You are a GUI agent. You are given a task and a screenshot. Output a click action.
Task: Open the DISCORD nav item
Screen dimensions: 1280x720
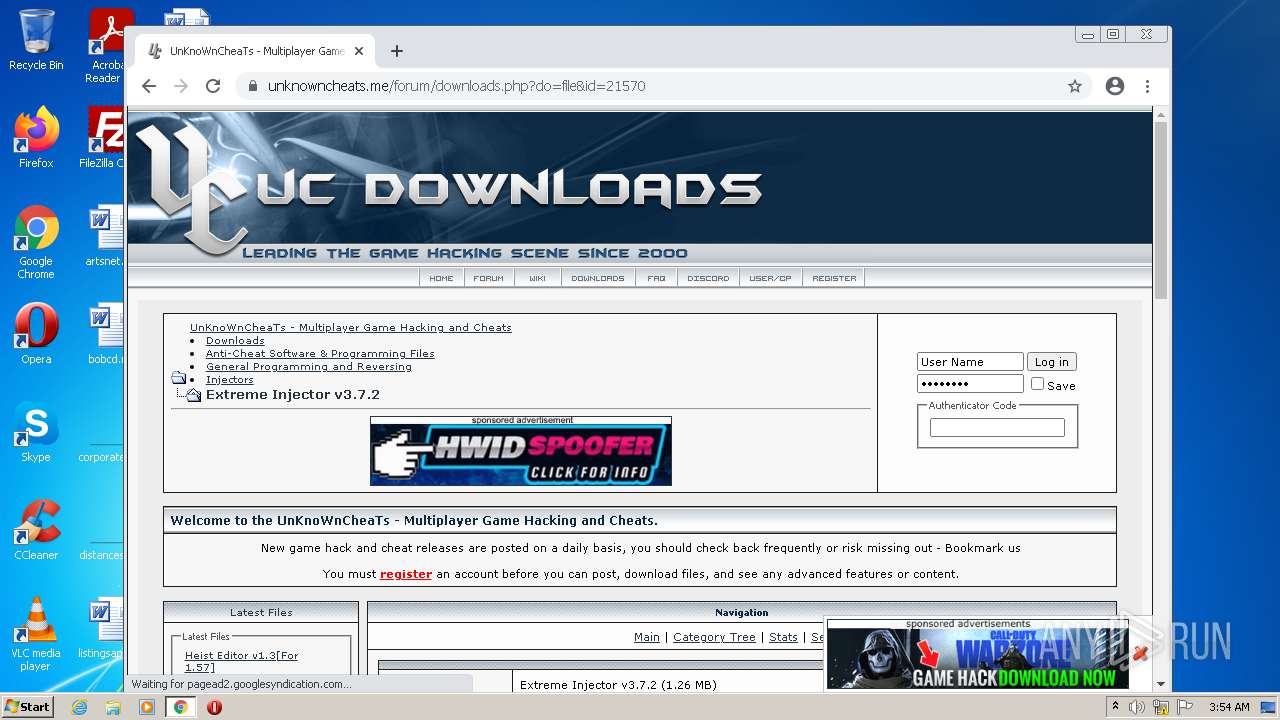pos(708,278)
